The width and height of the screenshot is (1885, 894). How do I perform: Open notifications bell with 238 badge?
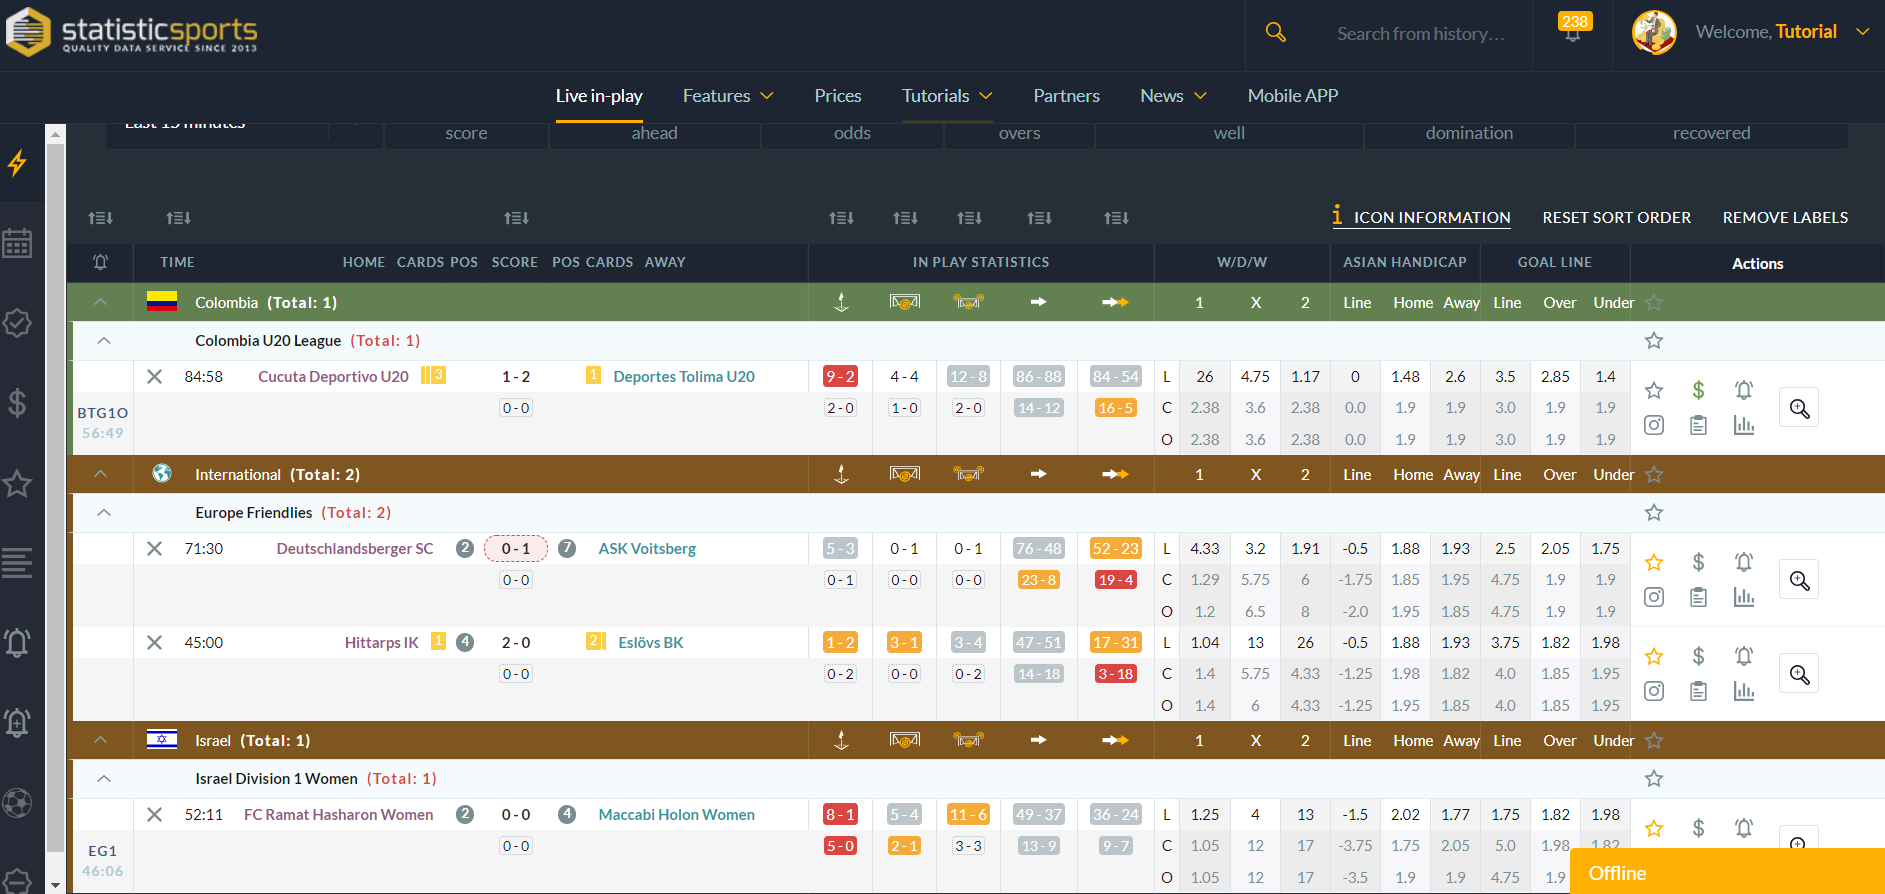(x=1573, y=30)
